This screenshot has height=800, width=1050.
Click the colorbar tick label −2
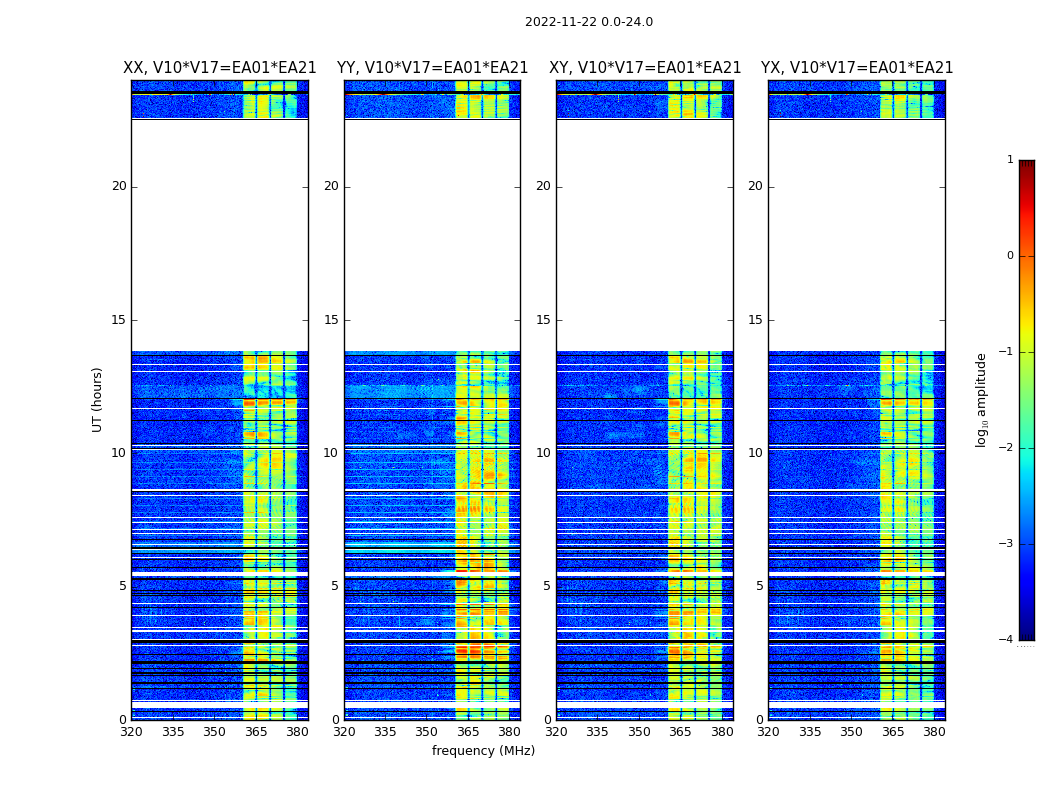(x=1009, y=448)
